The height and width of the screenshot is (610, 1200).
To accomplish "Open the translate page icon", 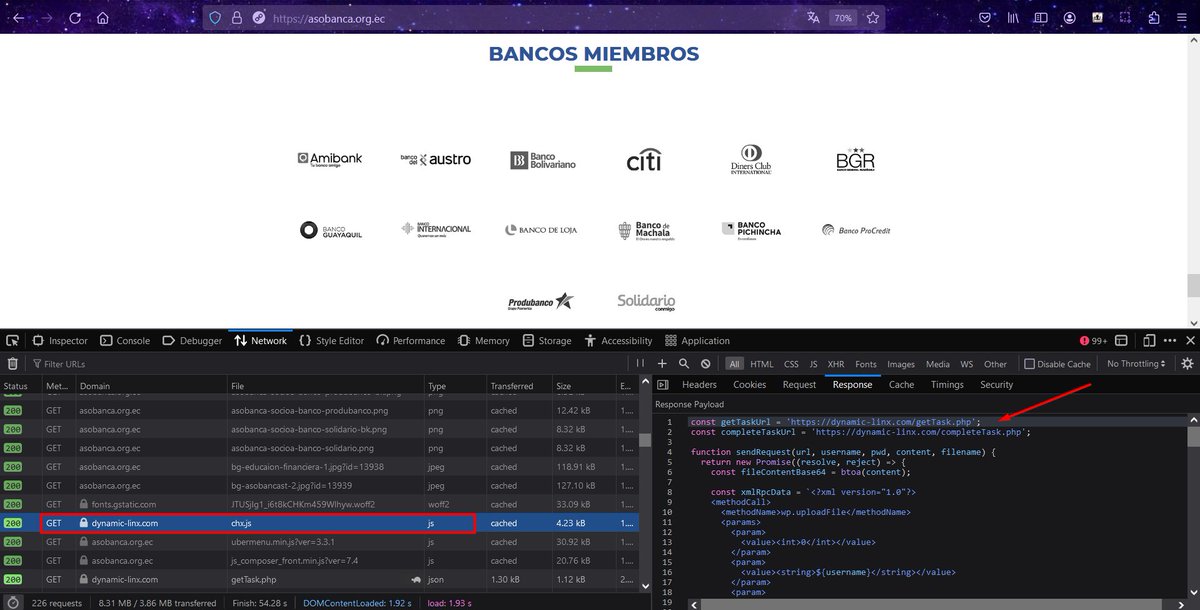I will point(813,18).
